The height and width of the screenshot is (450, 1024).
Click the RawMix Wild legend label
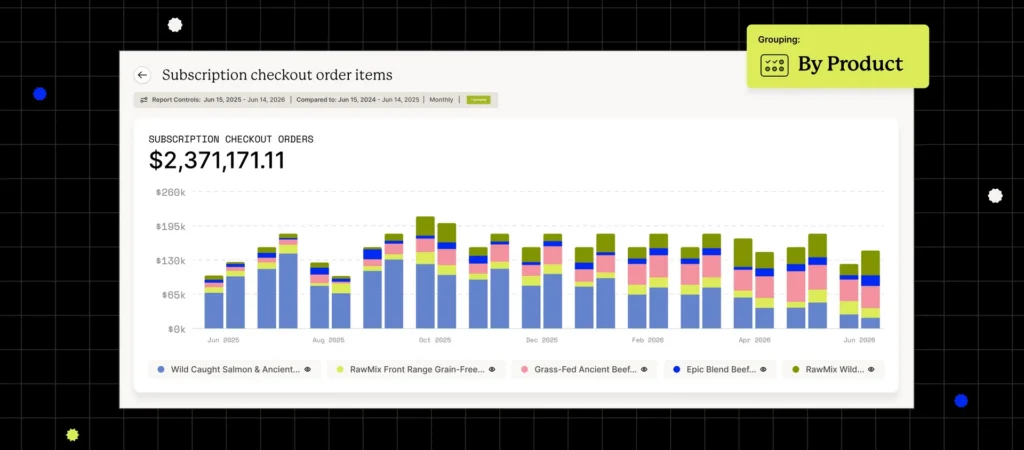(835, 370)
